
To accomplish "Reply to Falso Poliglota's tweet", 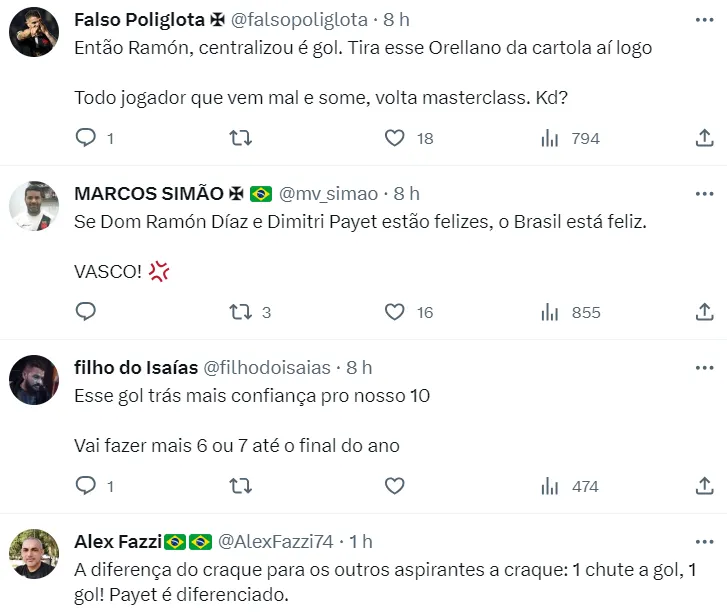I will 86,138.
